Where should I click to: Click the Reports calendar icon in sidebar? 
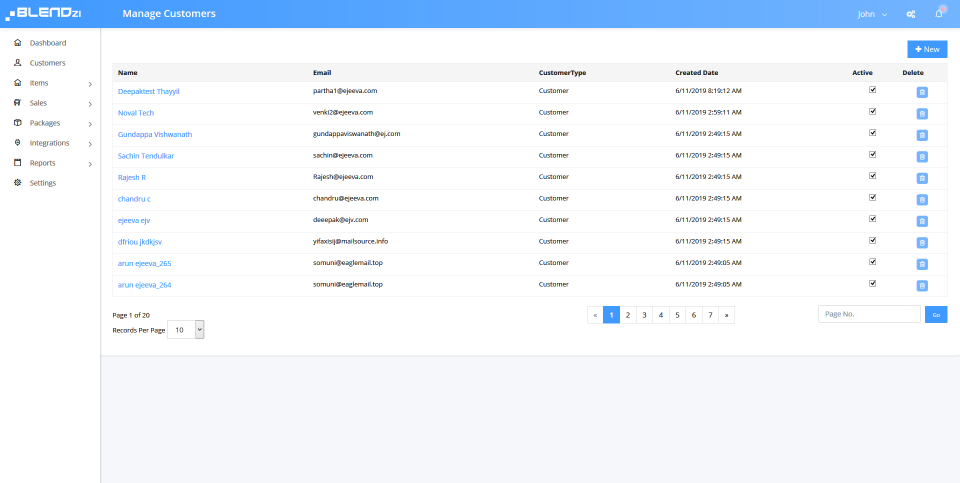click(x=17, y=163)
